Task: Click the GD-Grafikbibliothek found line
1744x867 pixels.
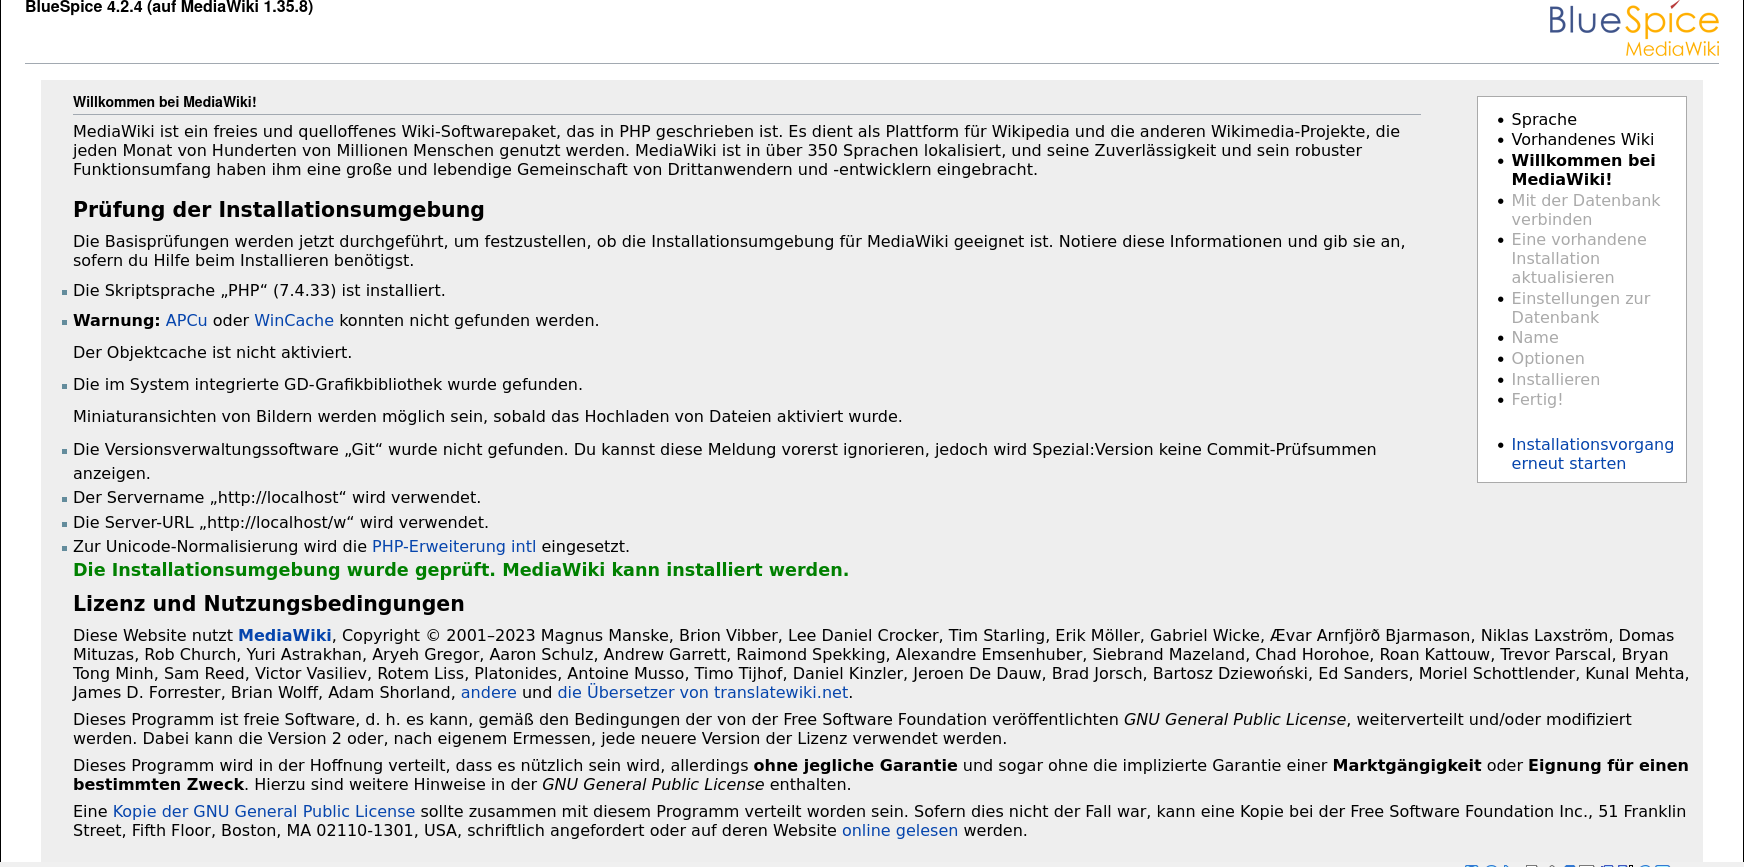Action: 328,385
